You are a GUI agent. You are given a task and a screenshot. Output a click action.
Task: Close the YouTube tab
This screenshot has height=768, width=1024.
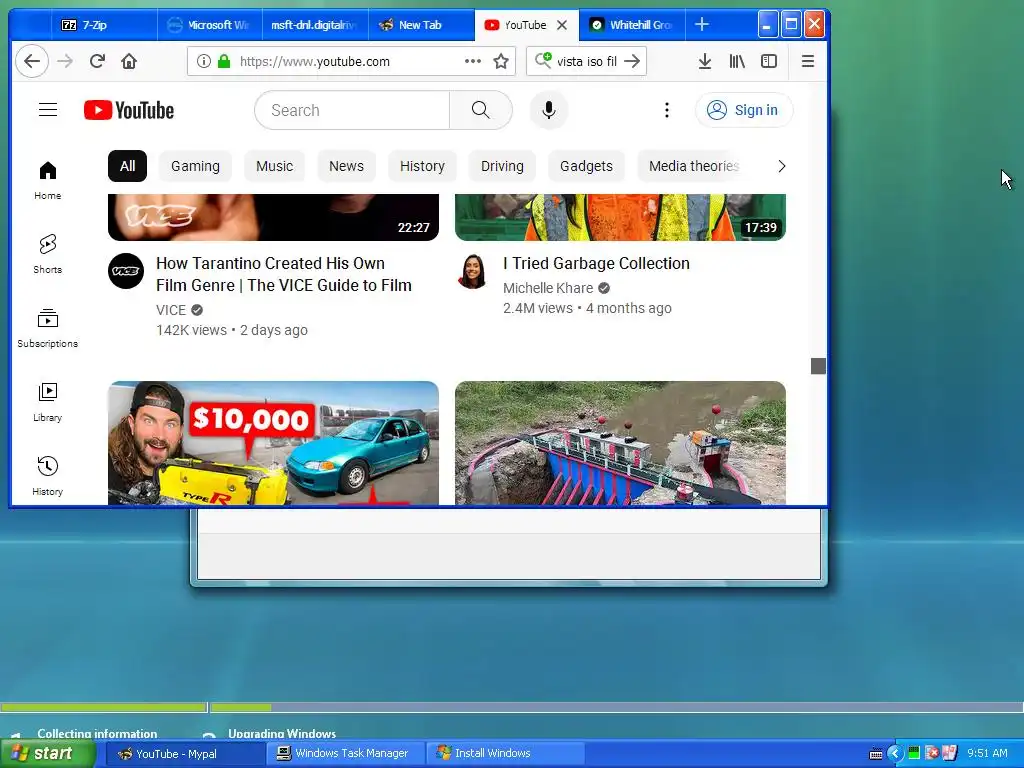[562, 25]
